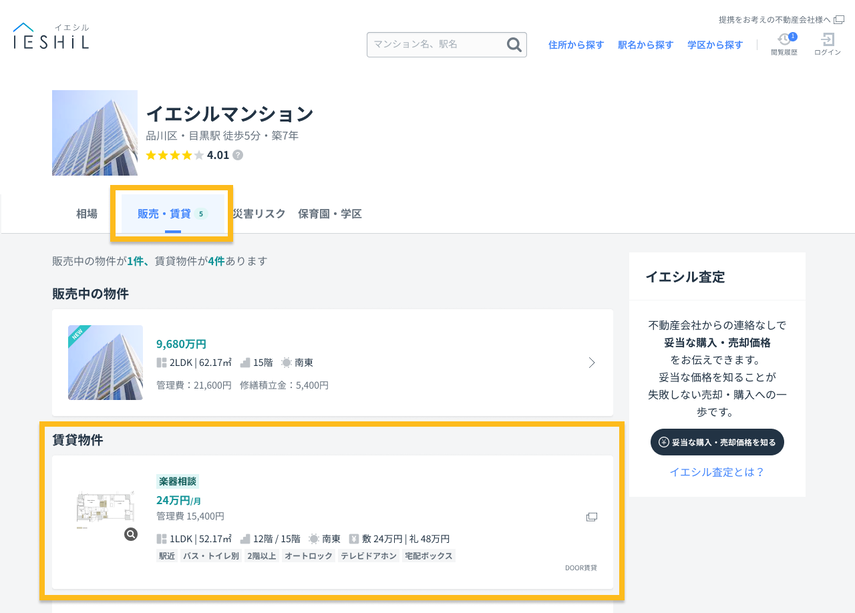Click the イエシルマンション building photo
This screenshot has height=613, width=855.
coord(95,133)
